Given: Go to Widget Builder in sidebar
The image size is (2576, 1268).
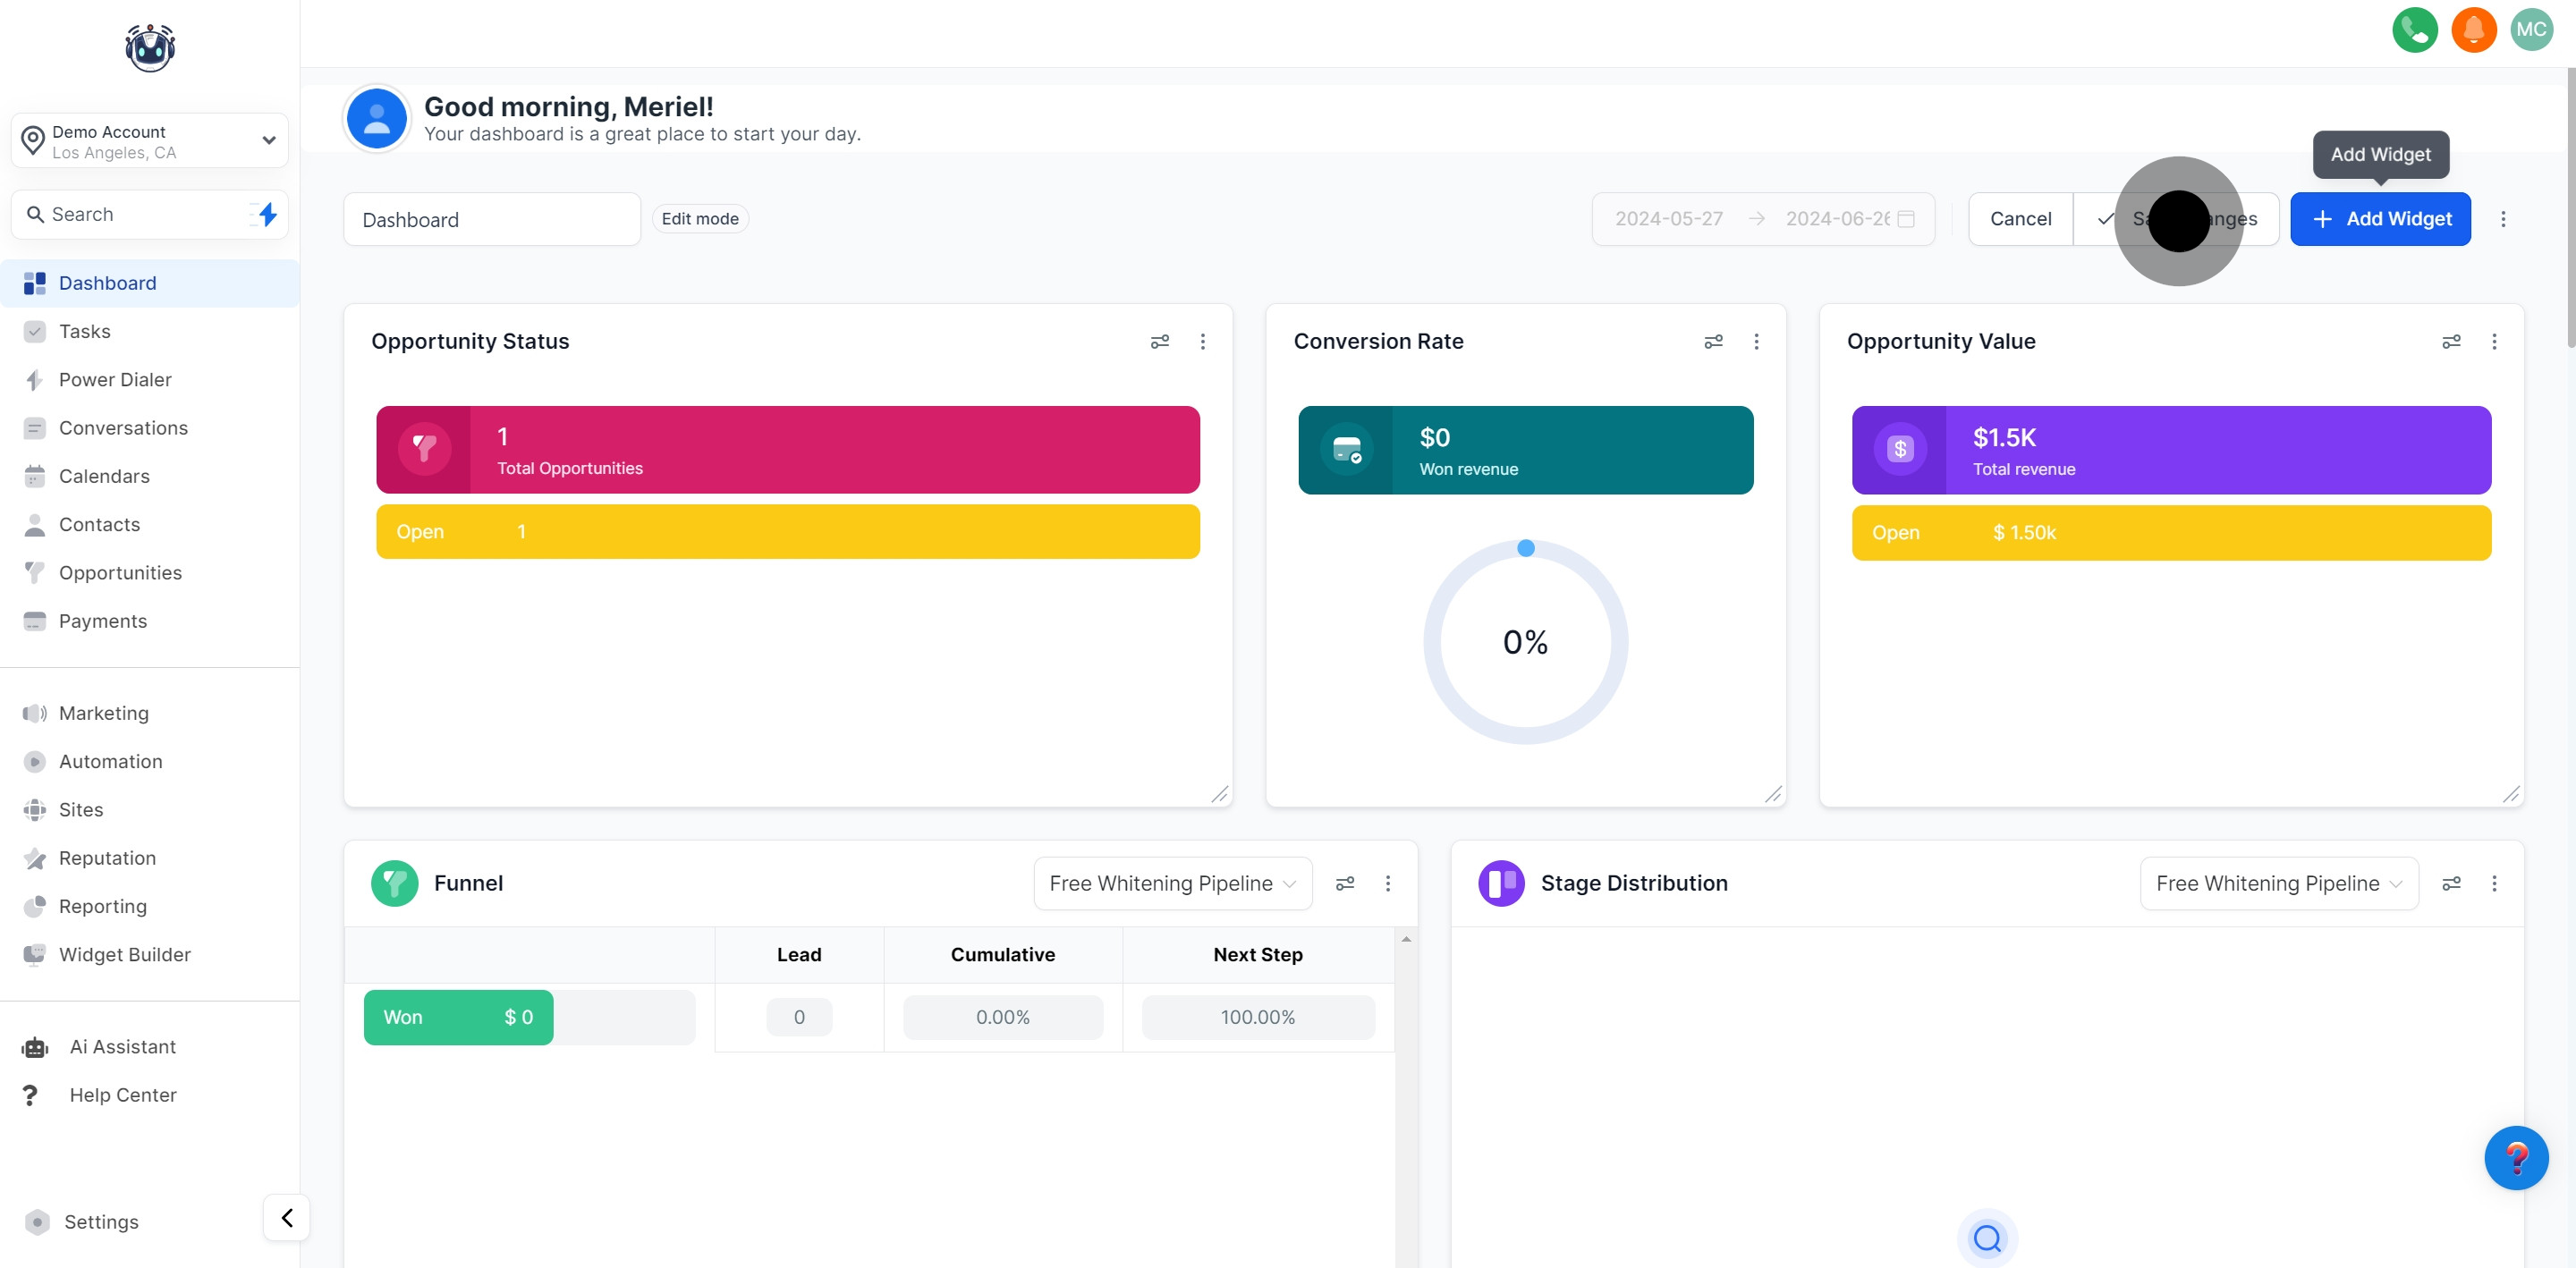Looking at the screenshot, I should [x=124, y=954].
